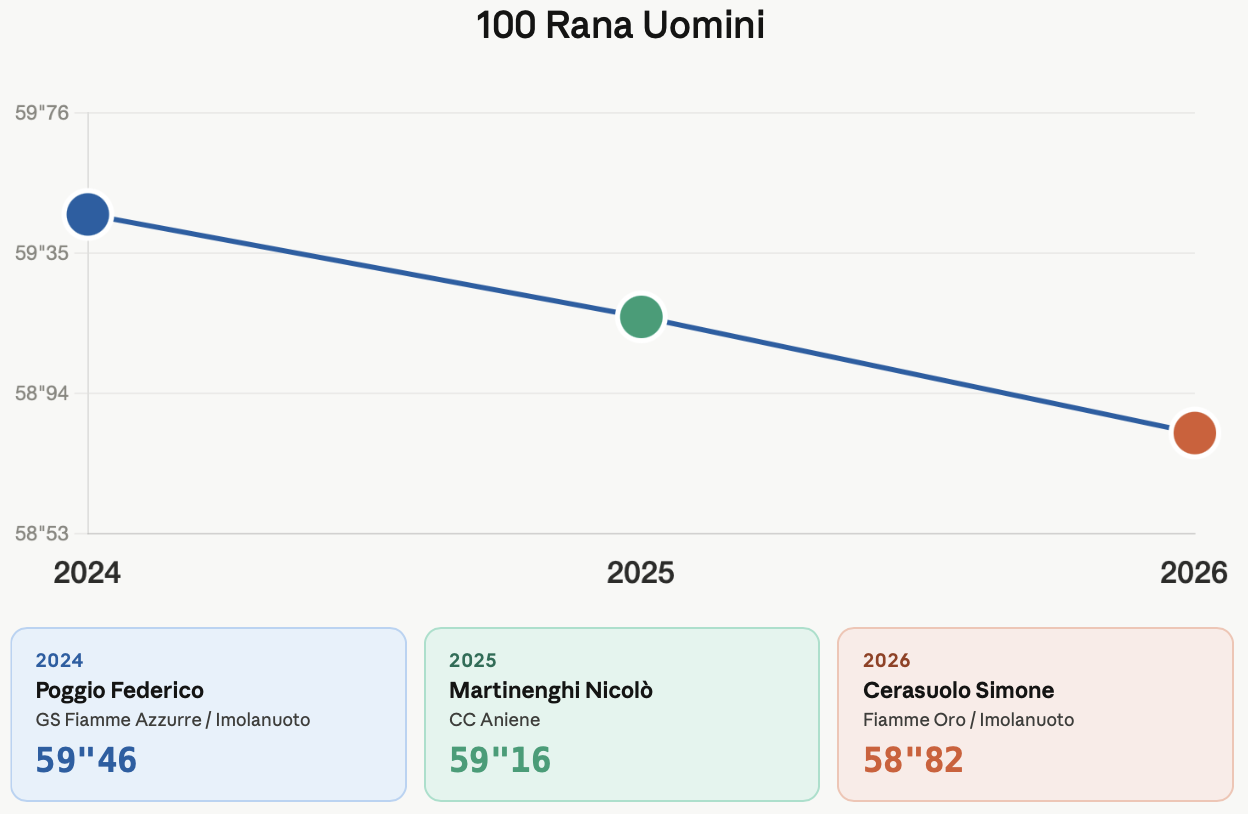Select the green 2025 data point
This screenshot has width=1248, height=814.
tap(641, 317)
